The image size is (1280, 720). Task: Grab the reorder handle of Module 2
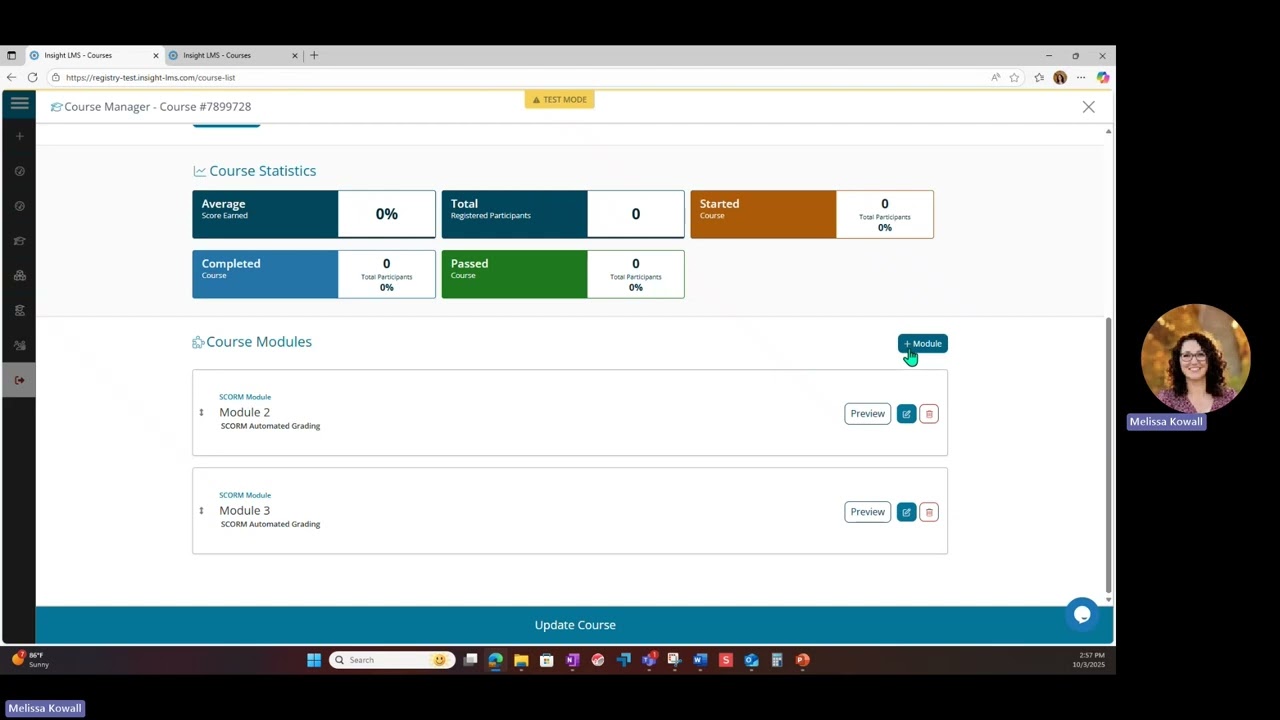[x=201, y=413]
